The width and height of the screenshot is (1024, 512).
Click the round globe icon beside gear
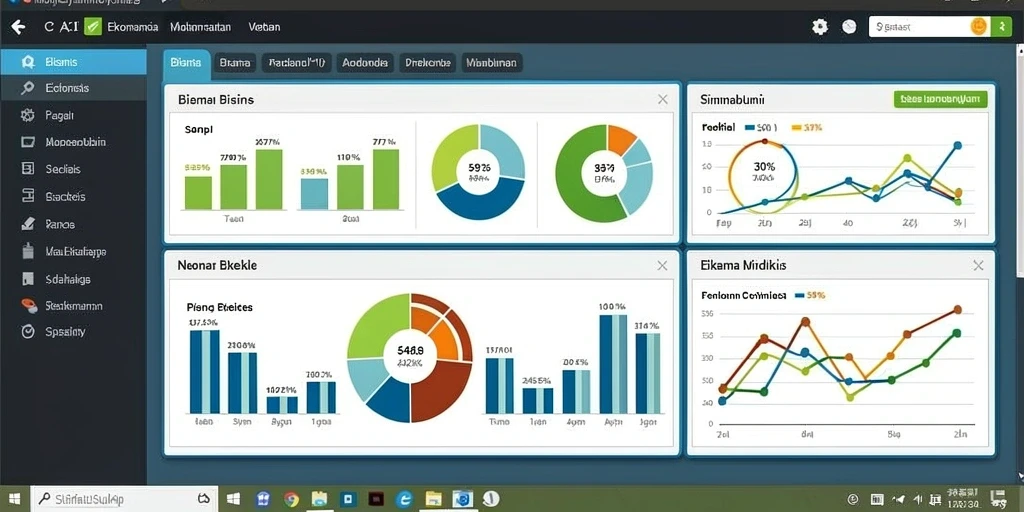point(848,27)
